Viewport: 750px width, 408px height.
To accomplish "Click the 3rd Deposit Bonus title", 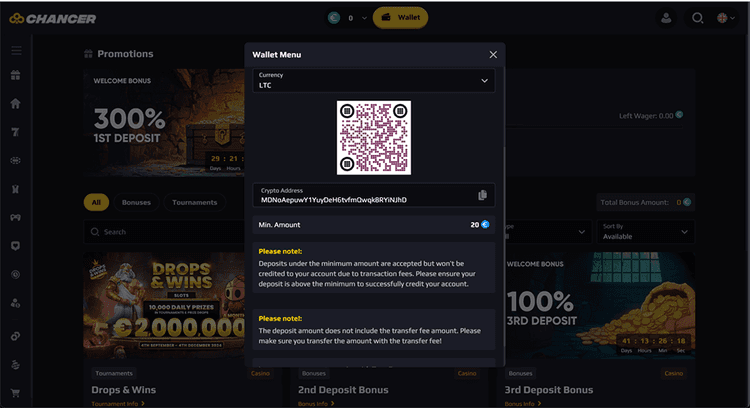I will 549,390.
